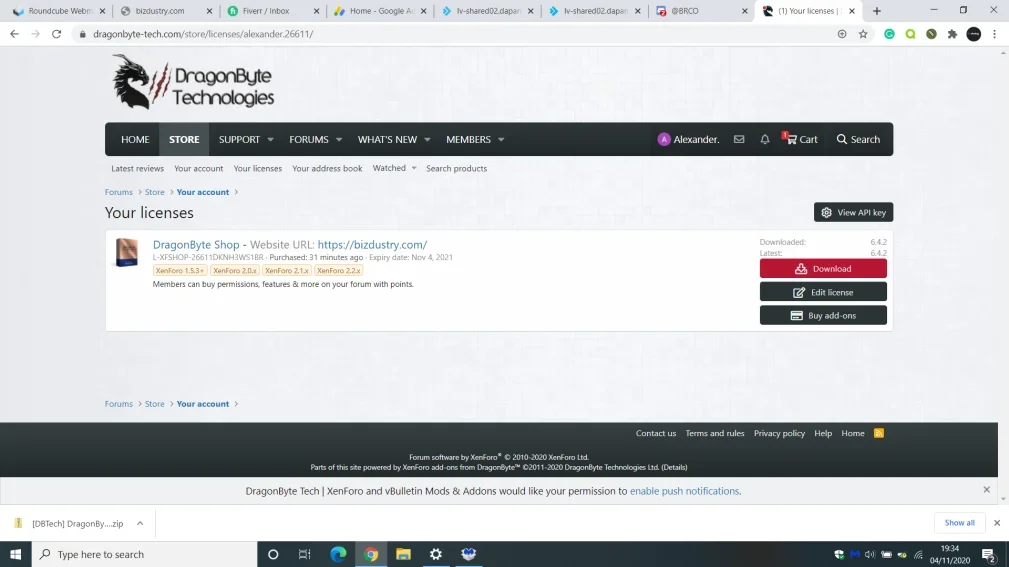Open Your licenses sub-navigation link
Image resolution: width=1009 pixels, height=567 pixels.
click(257, 168)
